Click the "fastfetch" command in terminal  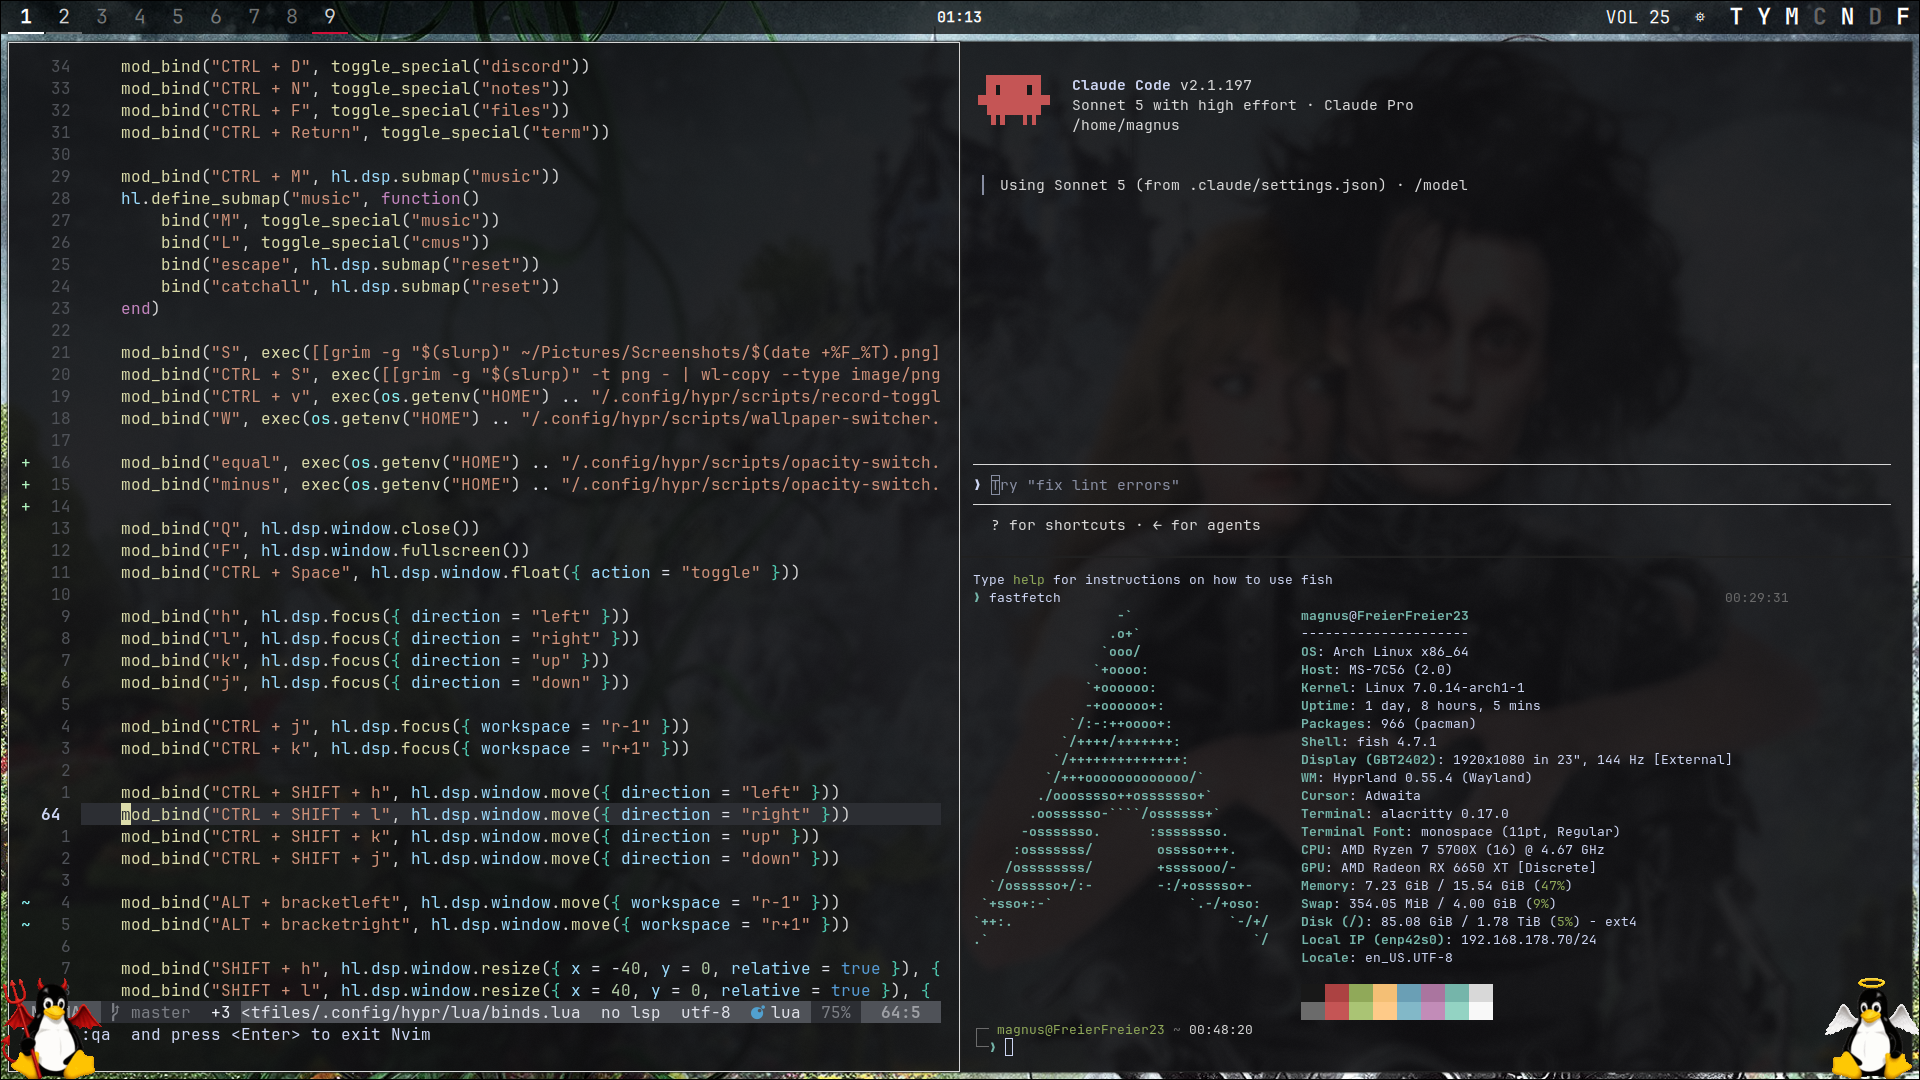[x=1025, y=598]
